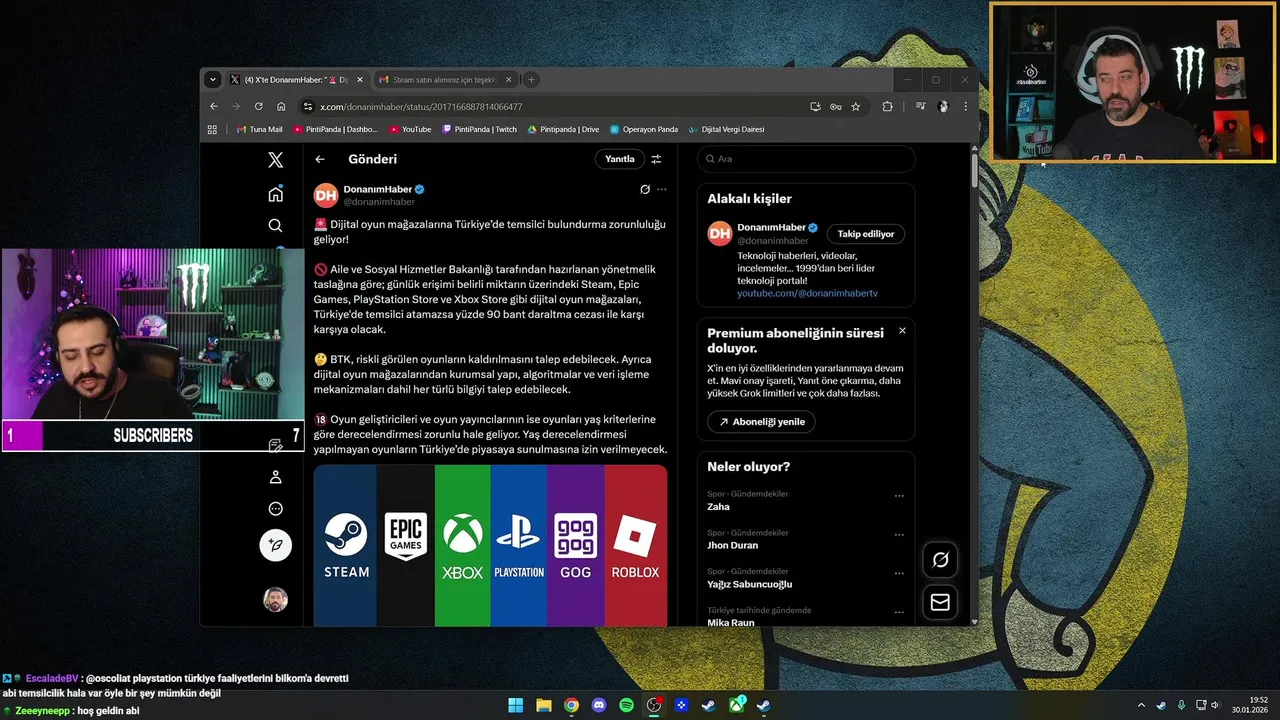
Task: Open Dijital Vergi Dairesi bookmark
Action: pyautogui.click(x=726, y=129)
